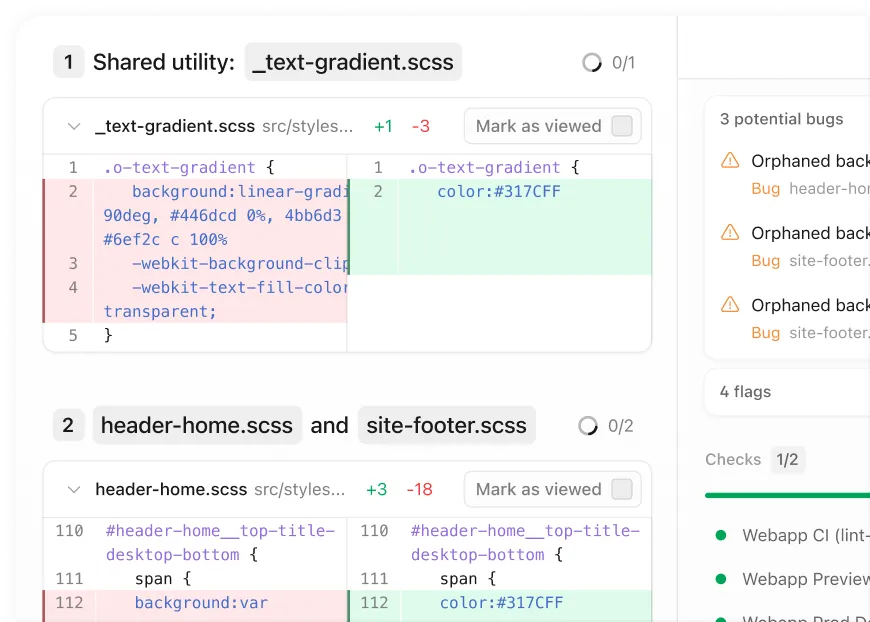Open the Bug link for header-home

[766, 188]
